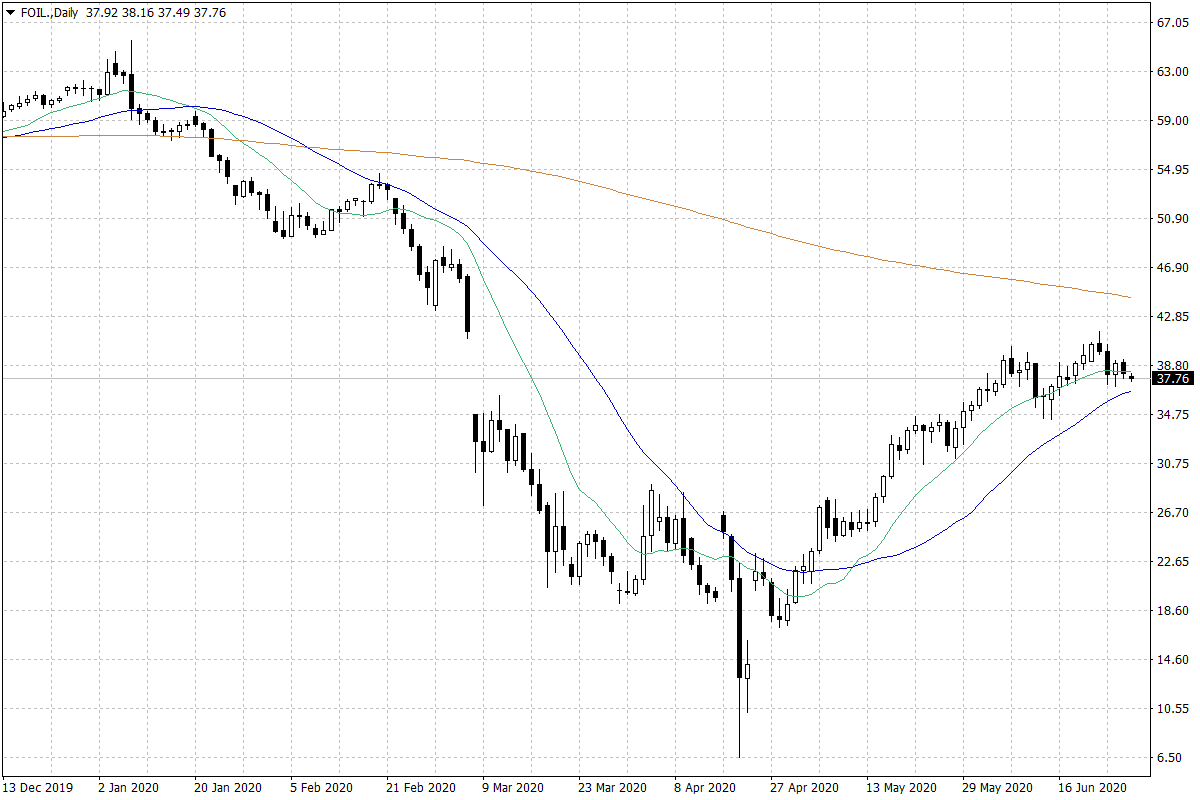The image size is (1200, 800).
Task: Click the 37.76 current price tag
Action: click(x=1171, y=379)
